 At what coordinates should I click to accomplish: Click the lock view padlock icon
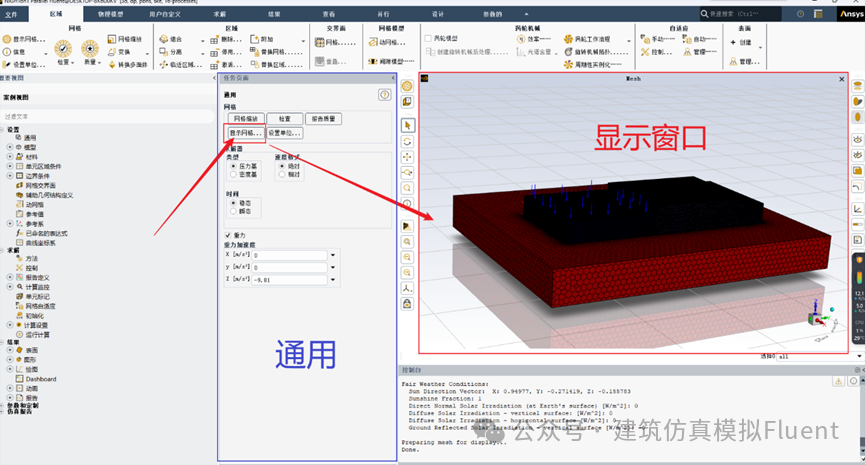coord(407,304)
